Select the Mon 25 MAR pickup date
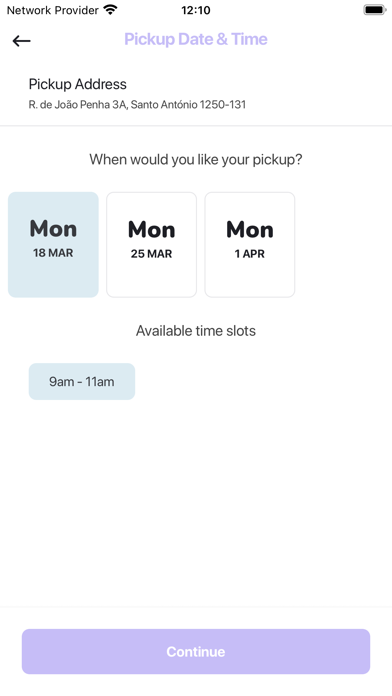 coord(151,245)
